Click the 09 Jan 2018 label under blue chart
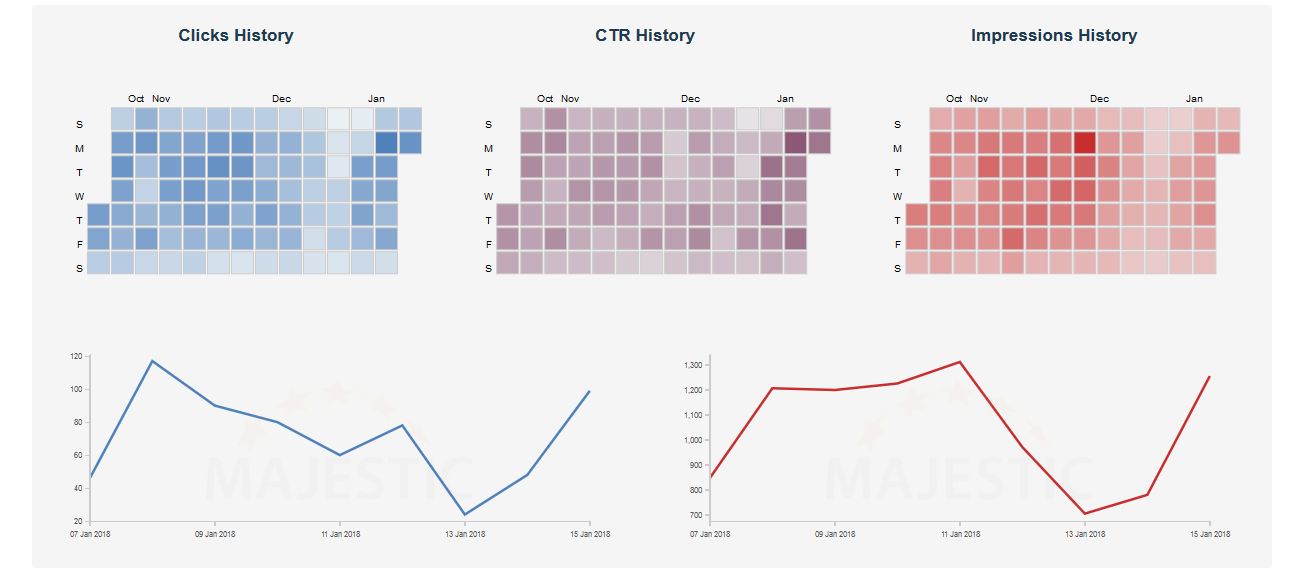 click(215, 534)
